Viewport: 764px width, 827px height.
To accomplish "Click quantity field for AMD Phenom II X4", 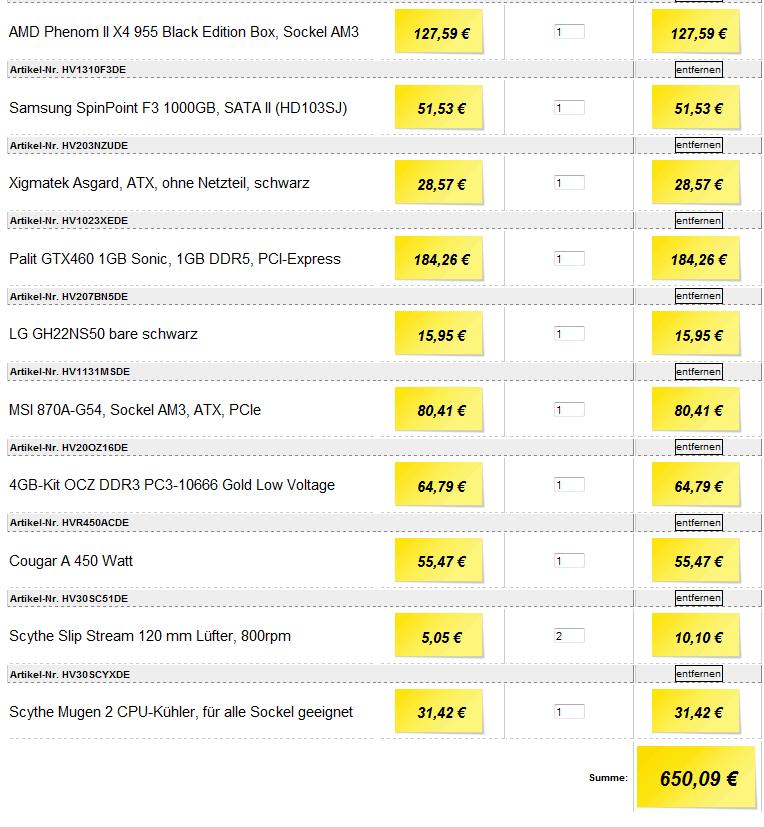I will (569, 32).
